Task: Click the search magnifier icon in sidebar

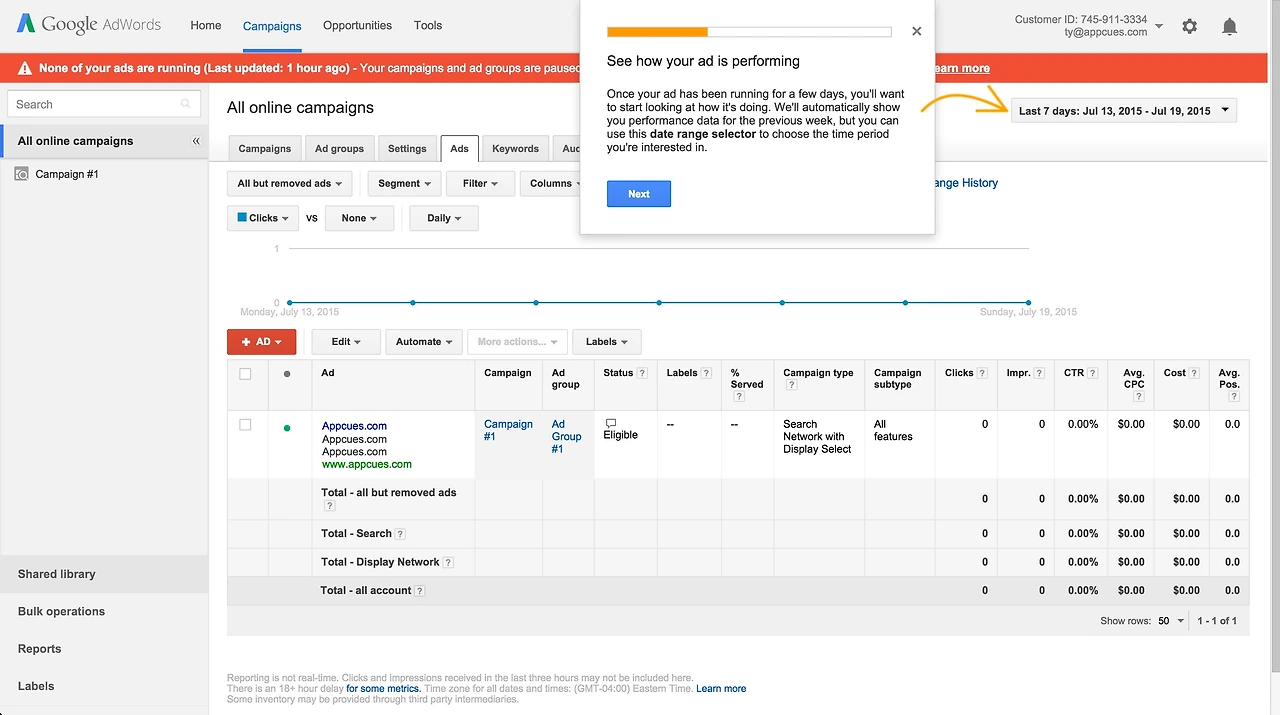Action: click(x=185, y=104)
